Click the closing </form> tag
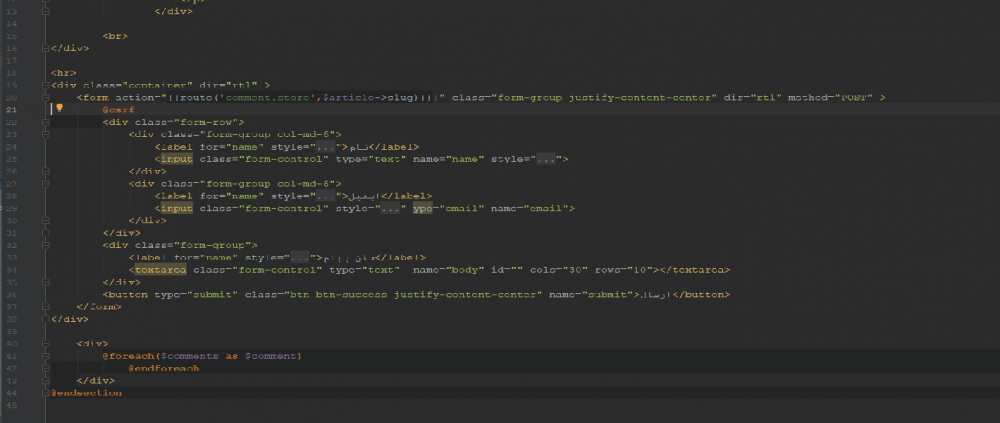This screenshot has height=423, width=1000. (99, 307)
